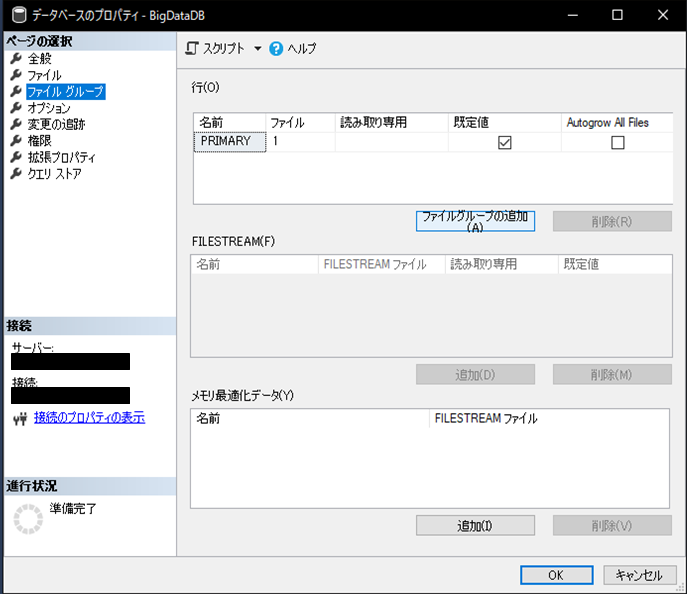Toggle 既定値 checkbox for PRIMARY
687x594 pixels.
[505, 142]
